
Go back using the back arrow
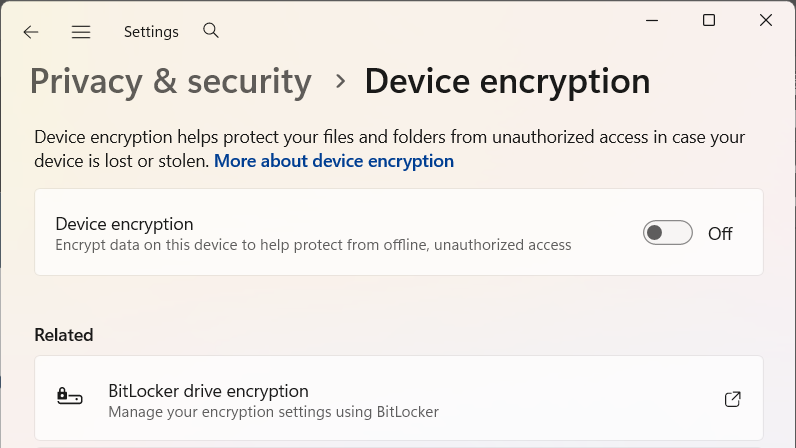tap(31, 32)
